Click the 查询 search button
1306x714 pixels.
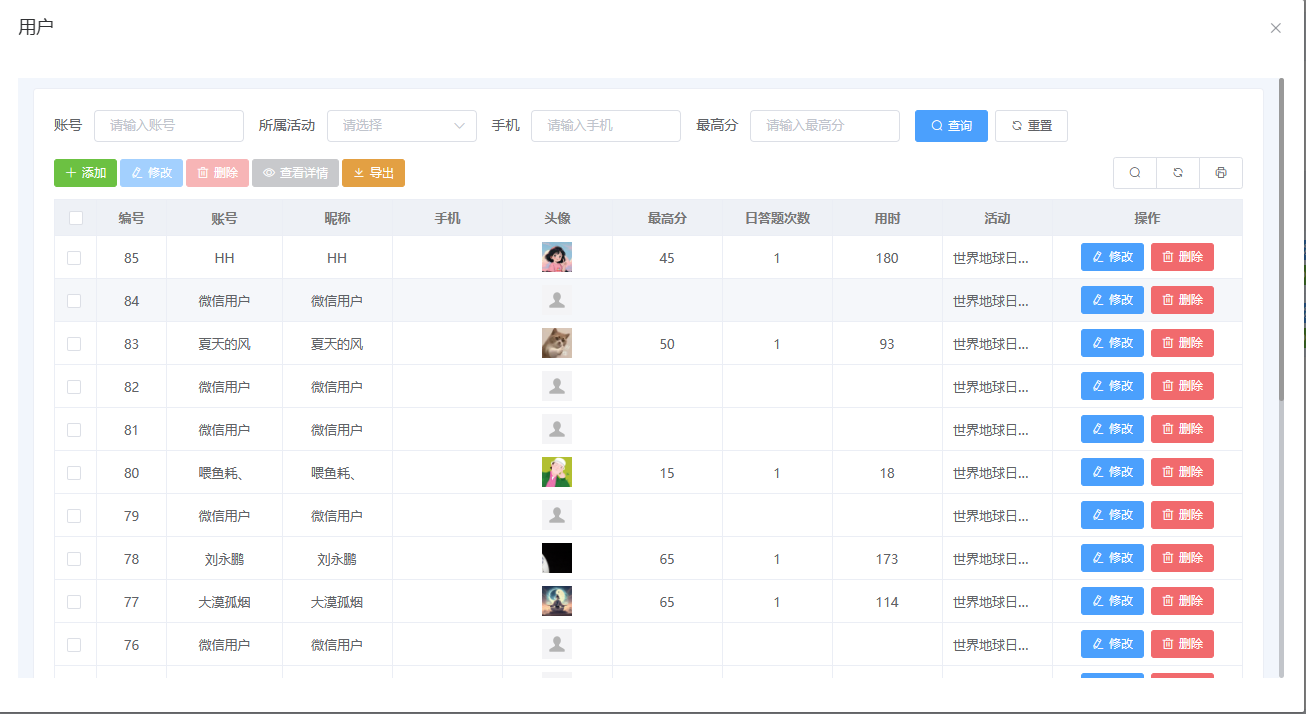[x=950, y=126]
